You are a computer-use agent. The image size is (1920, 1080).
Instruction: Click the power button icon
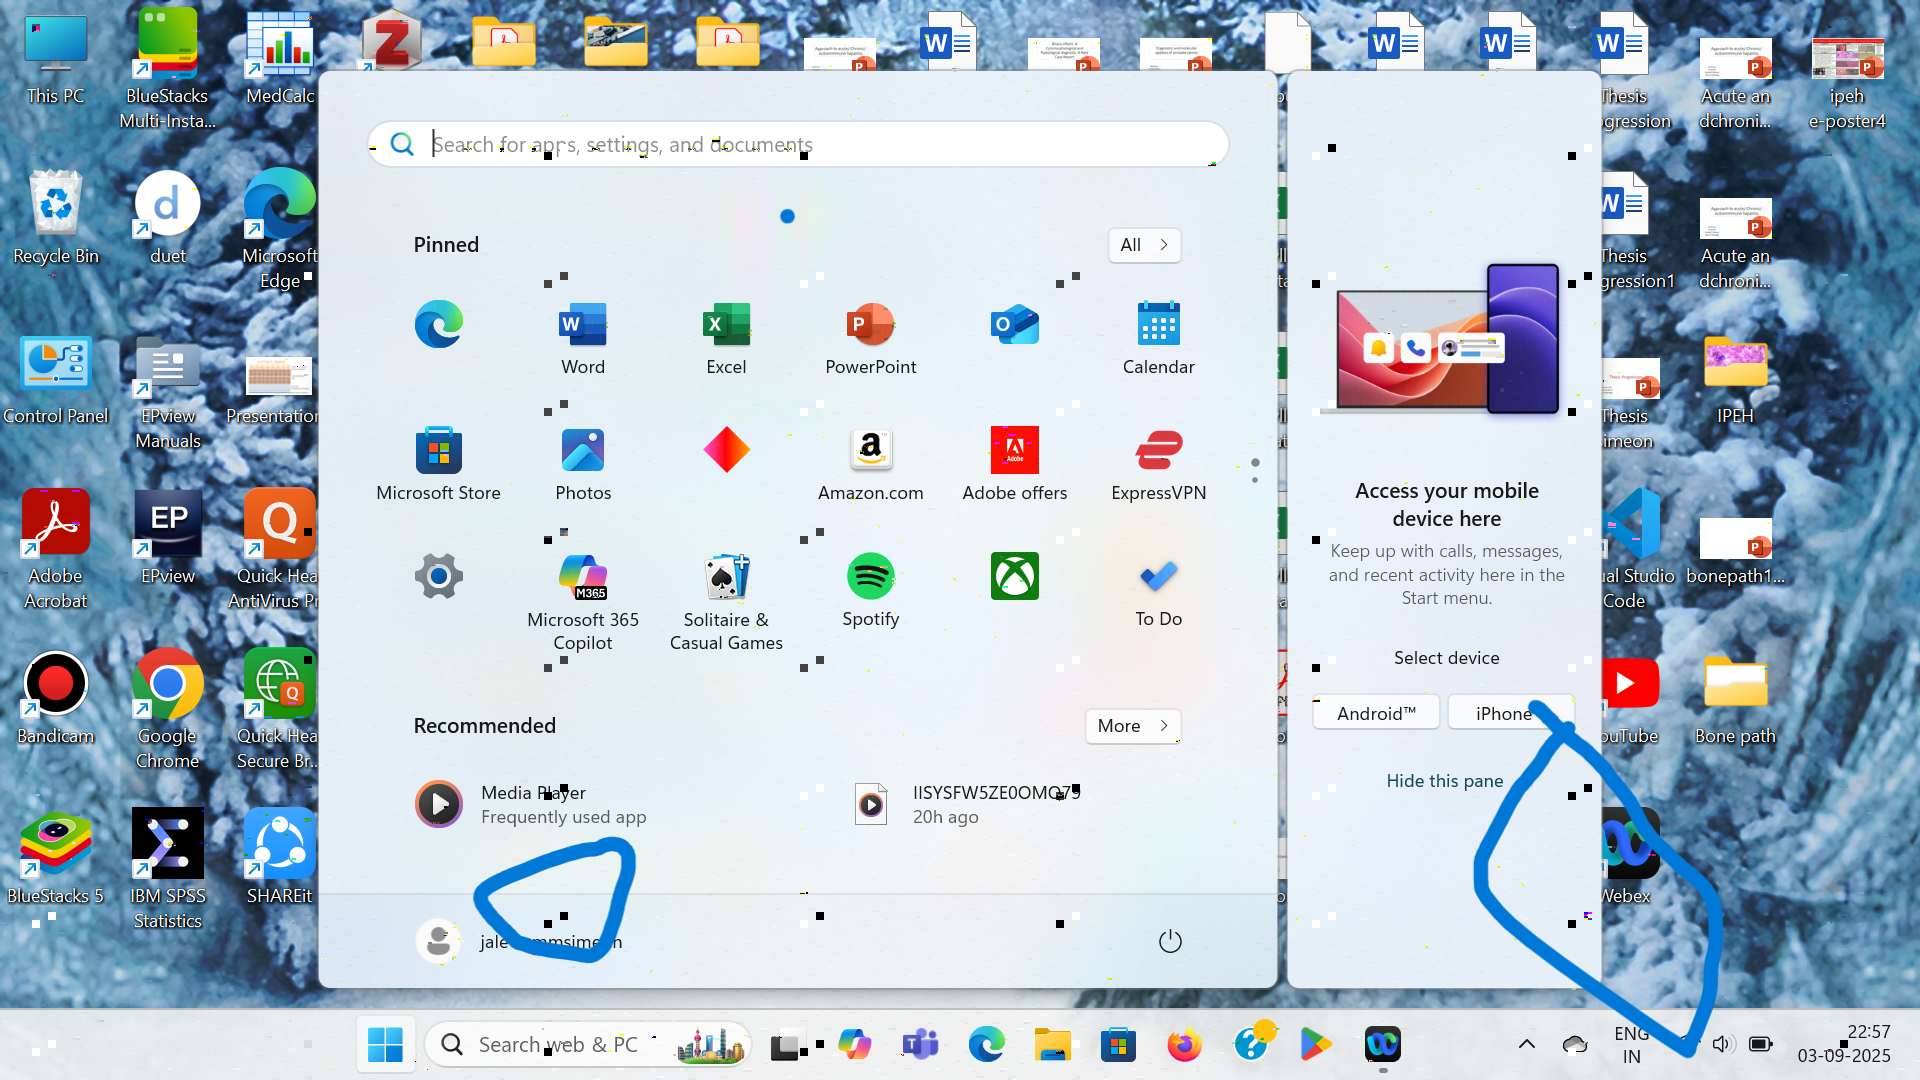pyautogui.click(x=1169, y=941)
